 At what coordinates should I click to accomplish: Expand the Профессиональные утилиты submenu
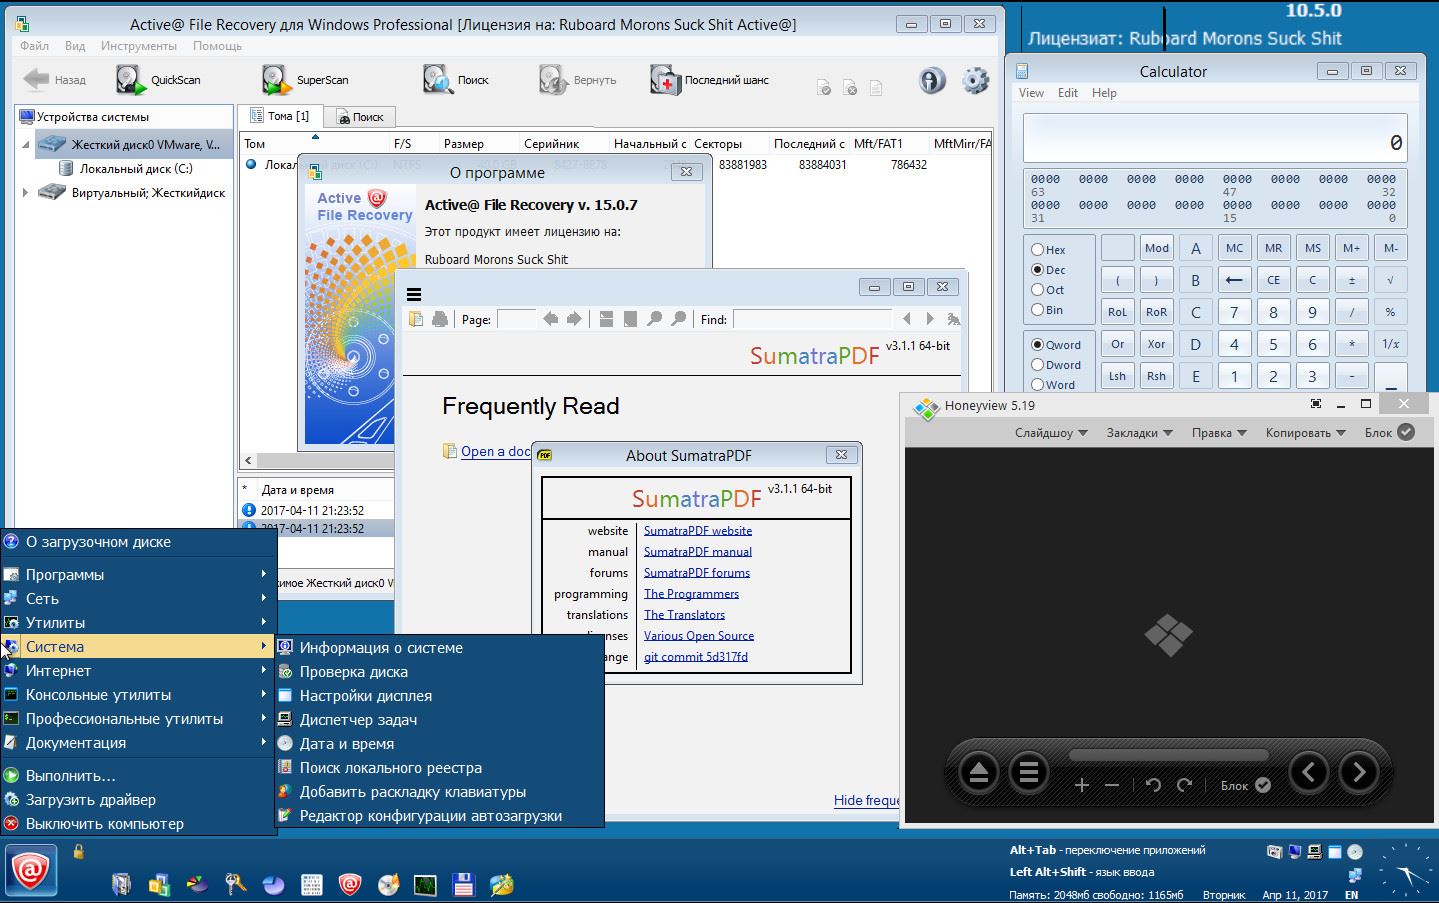pos(138,719)
